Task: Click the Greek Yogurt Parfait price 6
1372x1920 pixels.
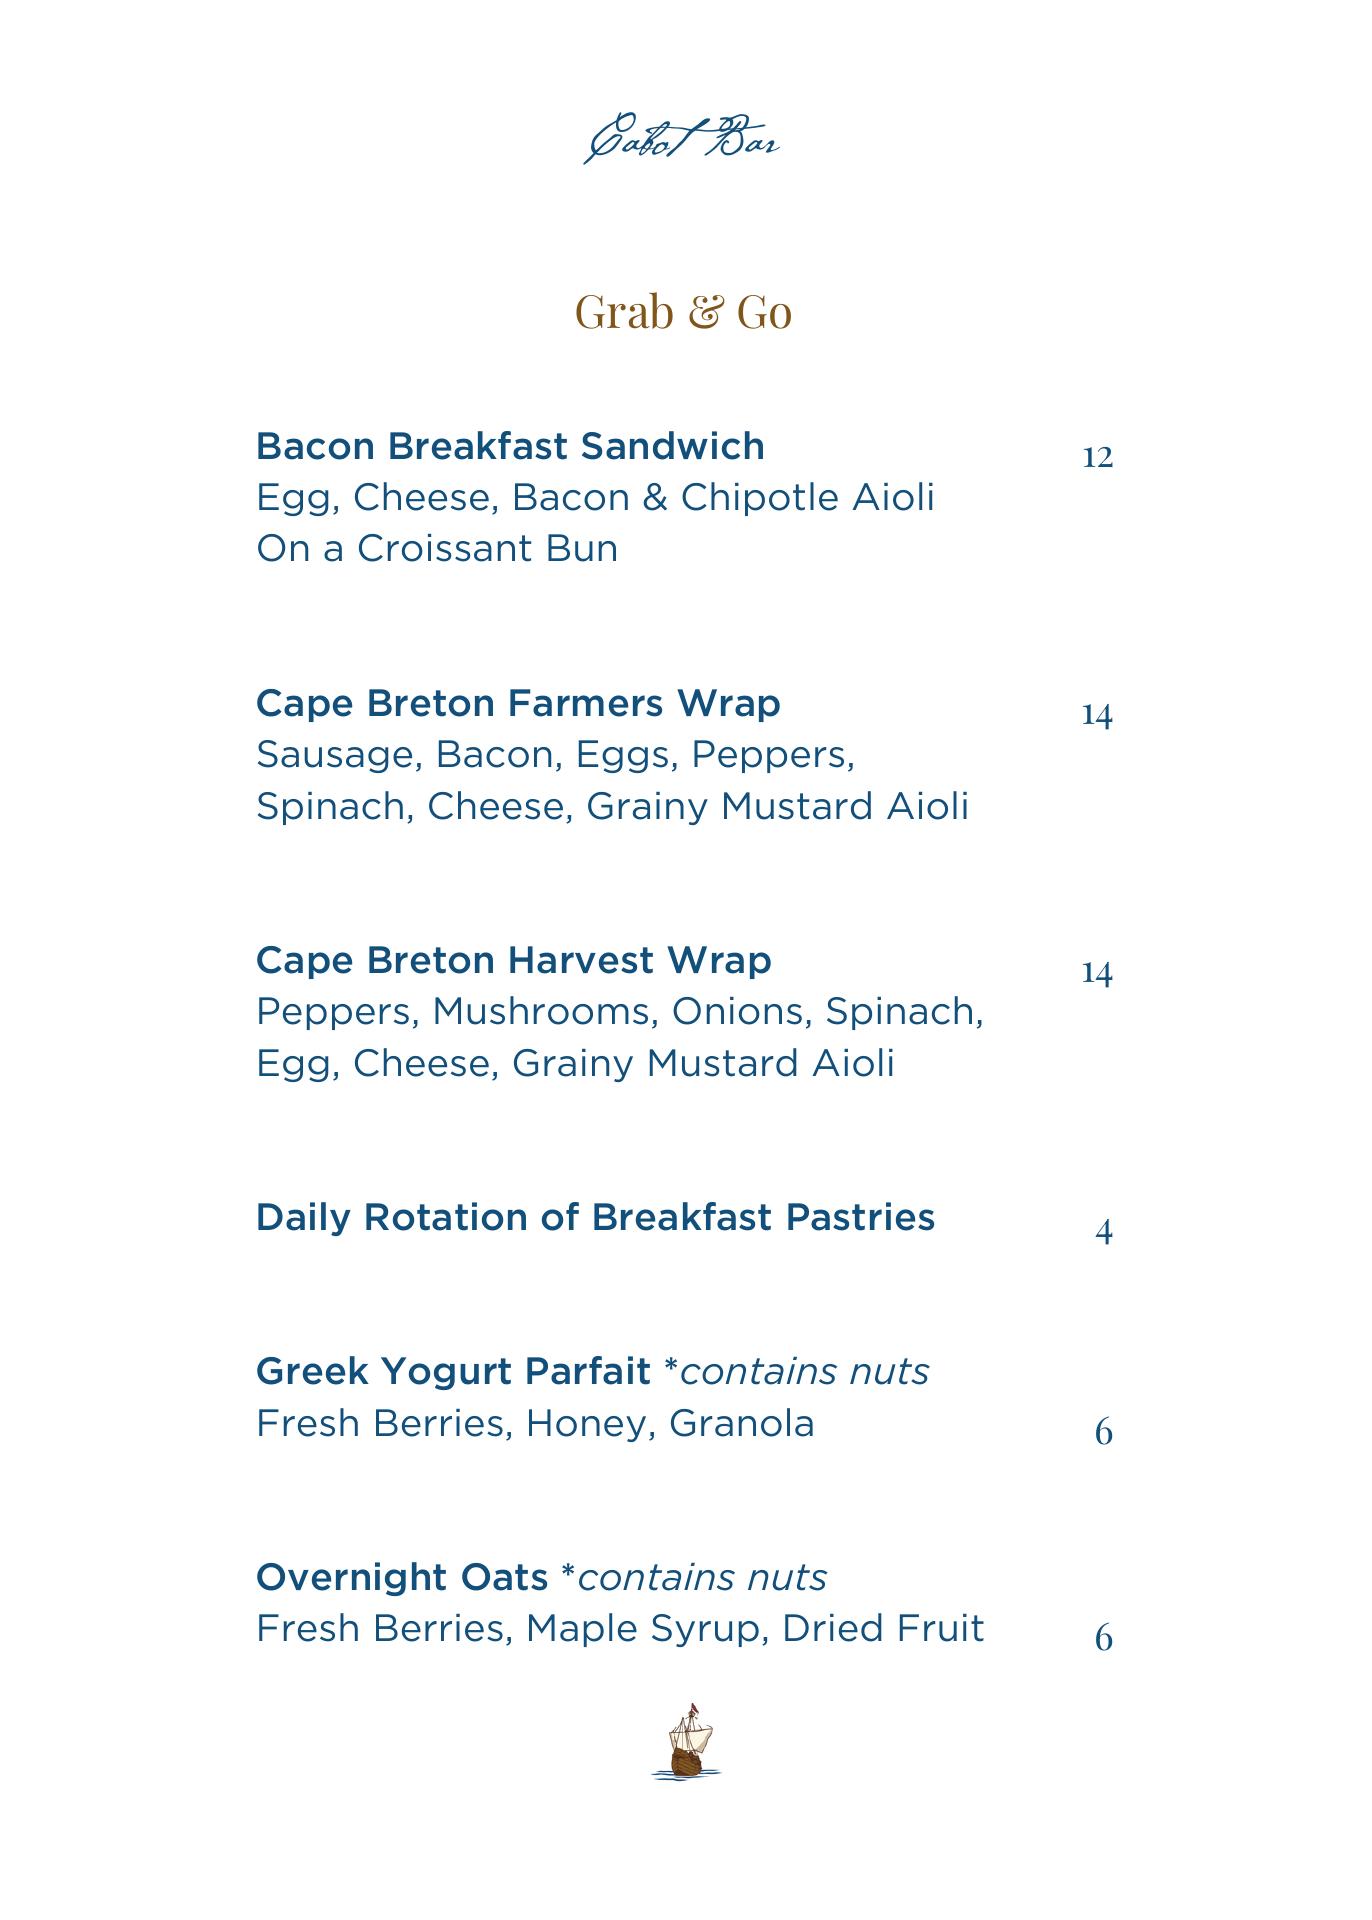Action: point(1103,1432)
